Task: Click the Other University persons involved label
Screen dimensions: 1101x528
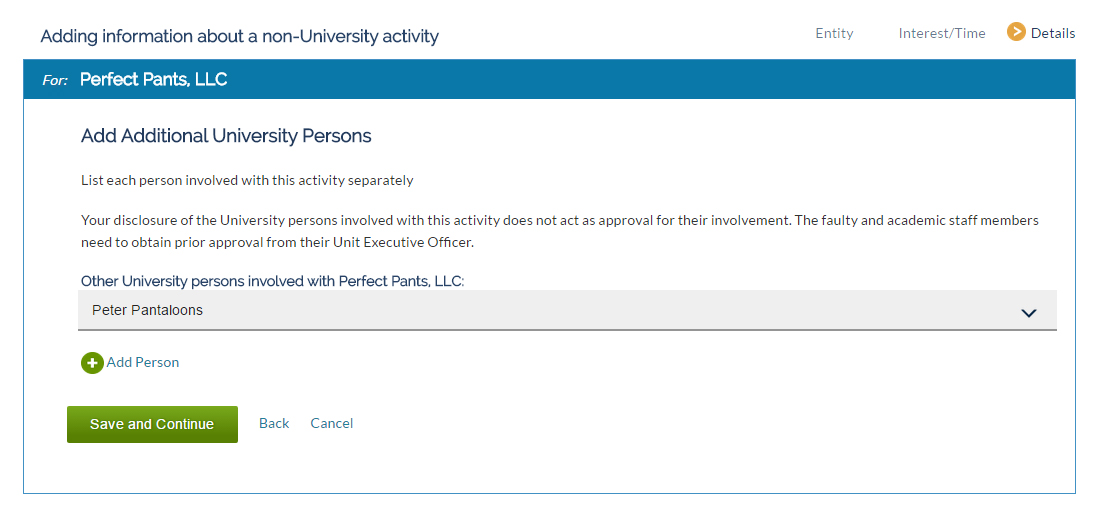Action: [x=273, y=282]
